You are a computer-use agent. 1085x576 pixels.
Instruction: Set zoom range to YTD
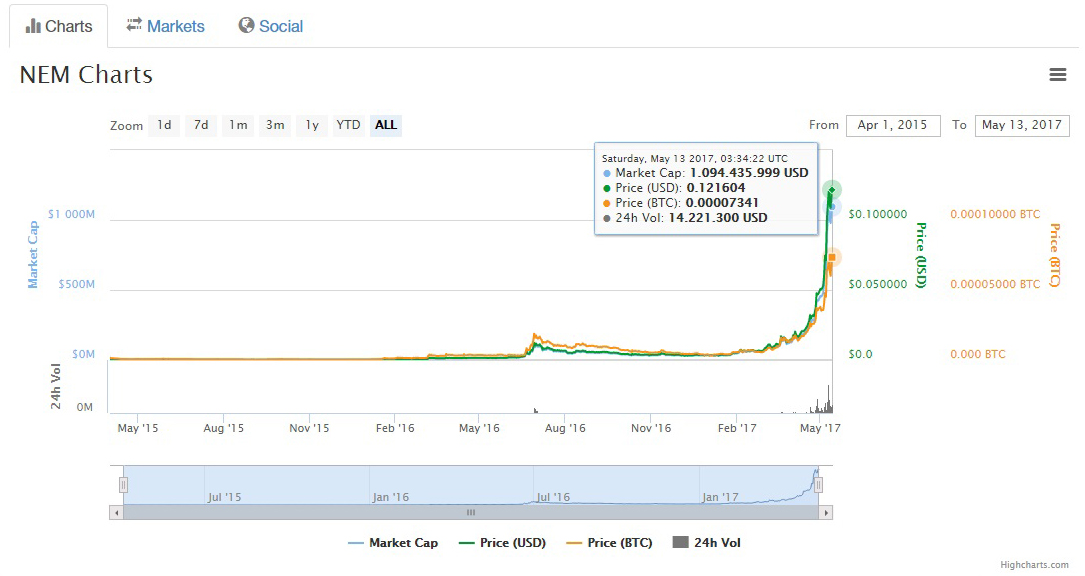click(349, 125)
